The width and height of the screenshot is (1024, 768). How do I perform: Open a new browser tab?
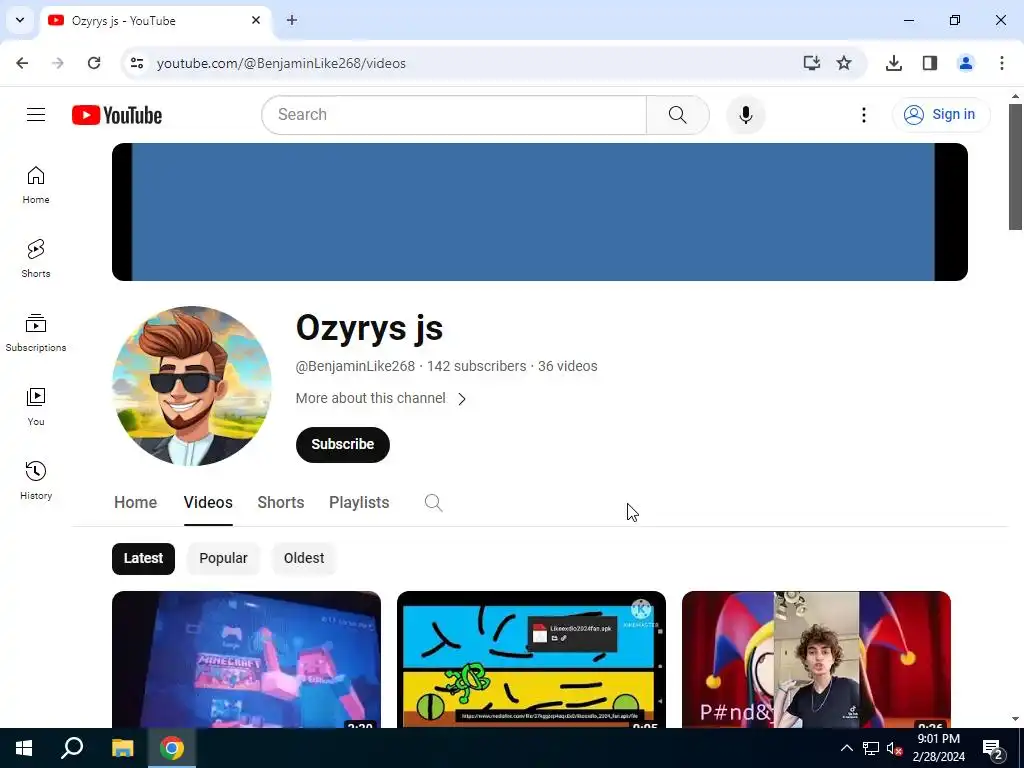[x=292, y=20]
